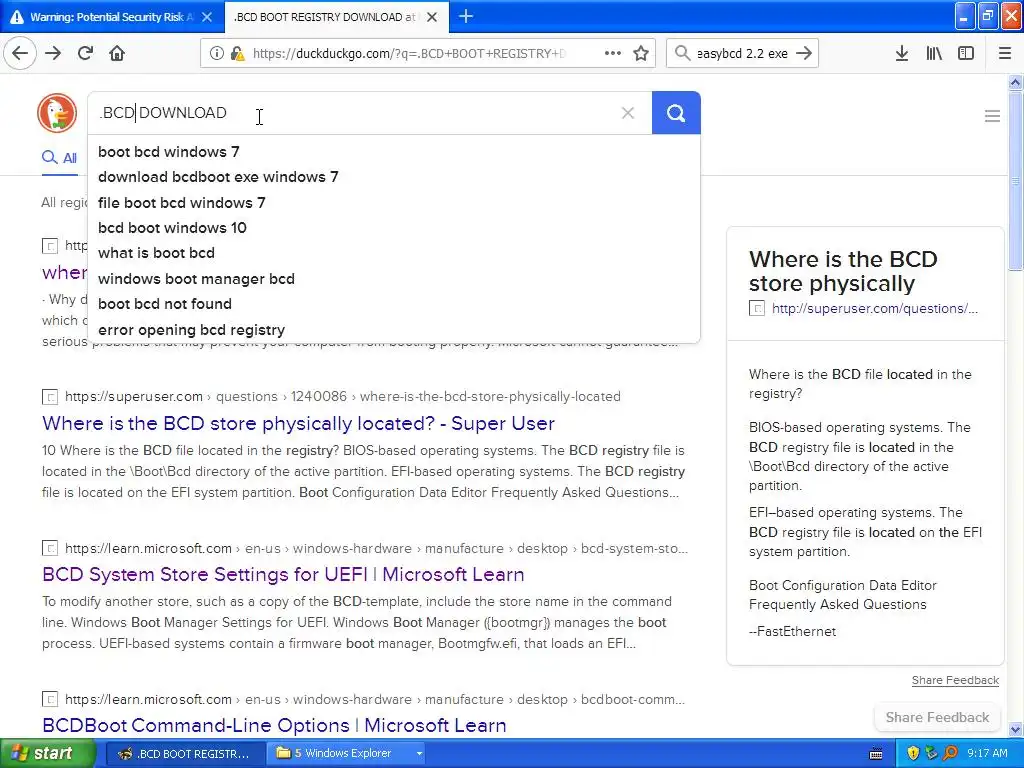Run DuckDuckGo search with blue magnifier button

pos(676,113)
